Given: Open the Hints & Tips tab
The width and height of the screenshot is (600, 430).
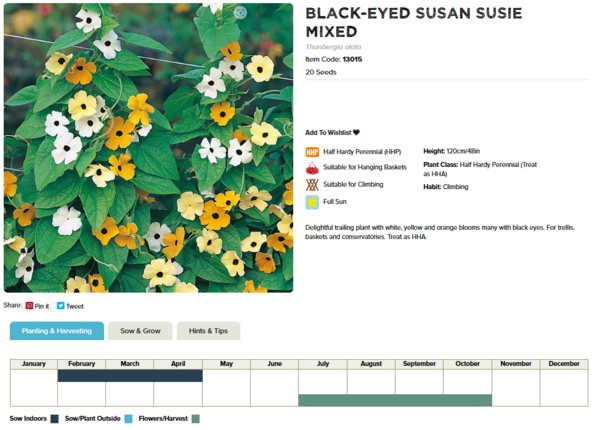Looking at the screenshot, I should pyautogui.click(x=208, y=331).
